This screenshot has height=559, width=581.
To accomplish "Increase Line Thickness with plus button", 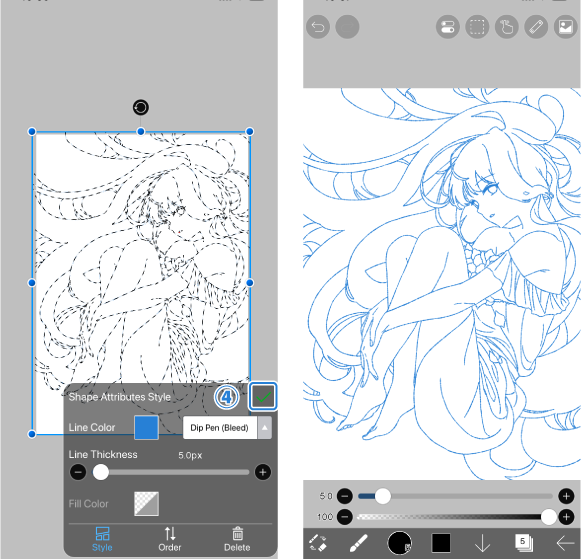I will [263, 472].
